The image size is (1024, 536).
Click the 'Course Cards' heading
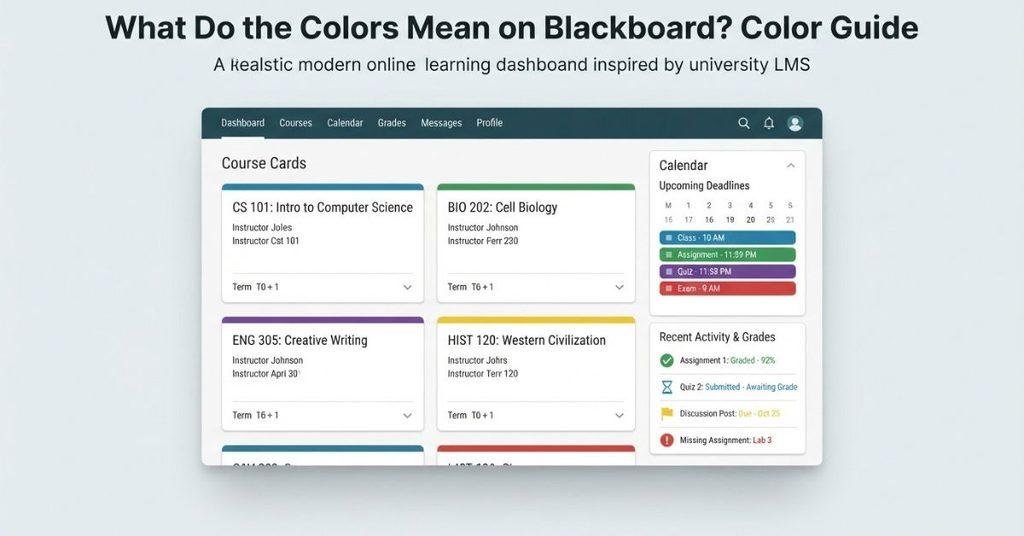(x=264, y=163)
